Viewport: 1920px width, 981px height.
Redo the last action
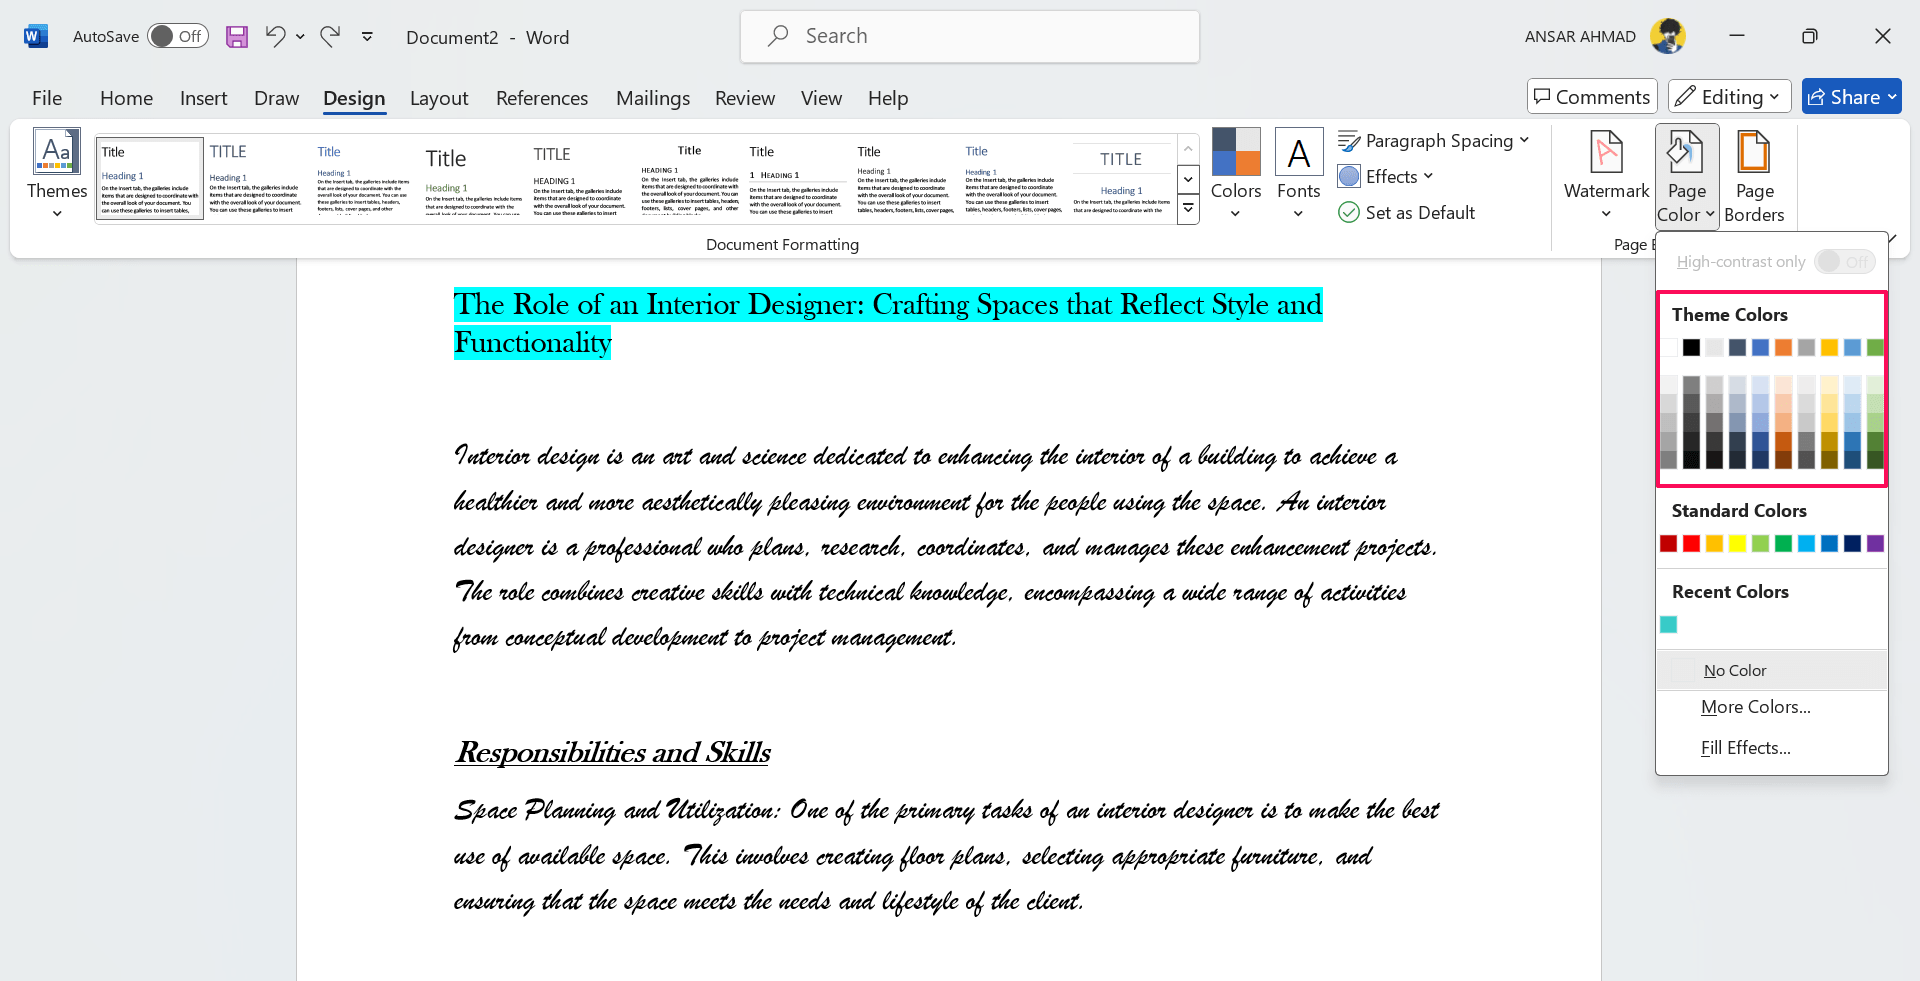[330, 37]
